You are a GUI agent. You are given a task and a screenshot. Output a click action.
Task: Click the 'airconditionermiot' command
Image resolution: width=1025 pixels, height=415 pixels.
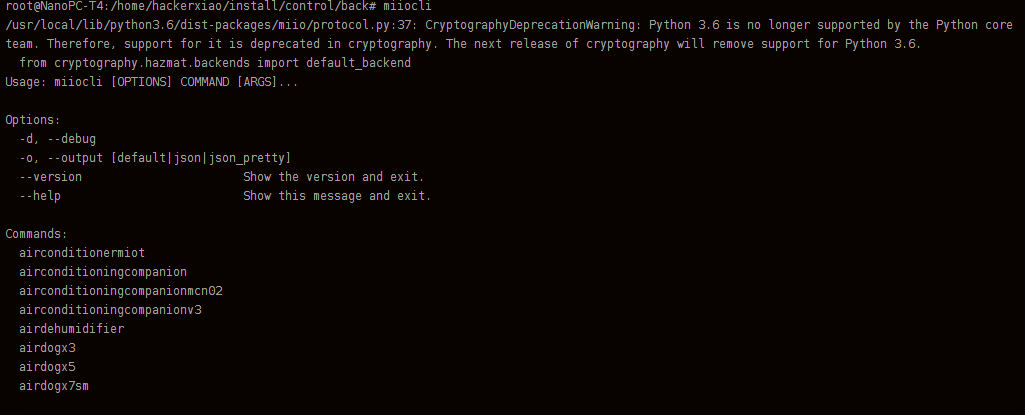pos(82,253)
